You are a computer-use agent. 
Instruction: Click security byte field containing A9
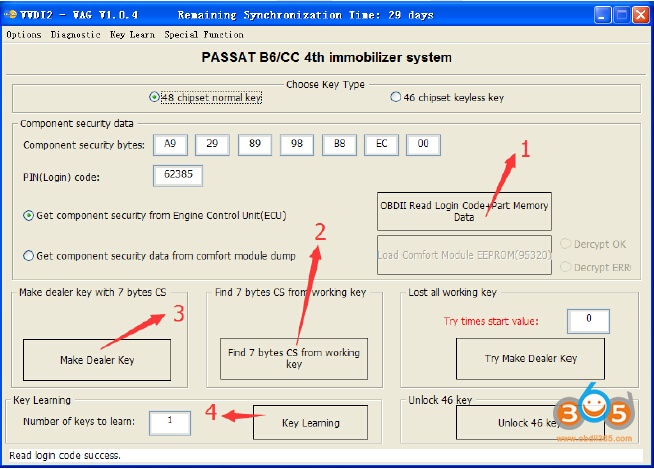[170, 145]
